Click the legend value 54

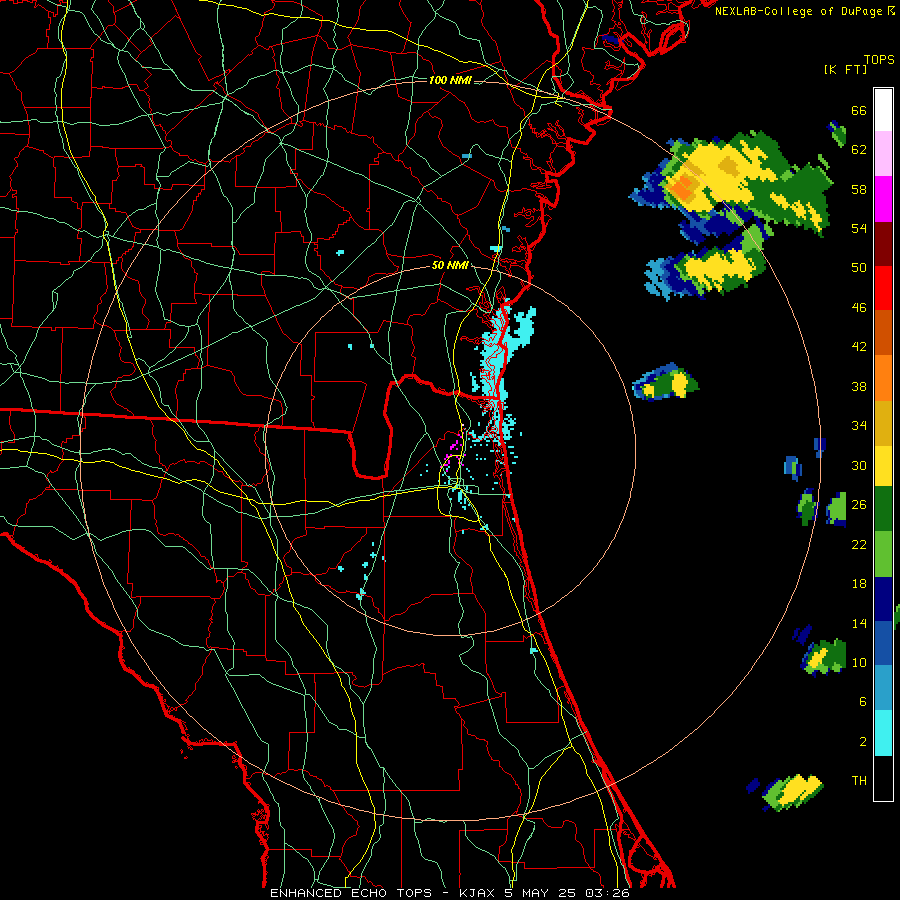click(859, 228)
